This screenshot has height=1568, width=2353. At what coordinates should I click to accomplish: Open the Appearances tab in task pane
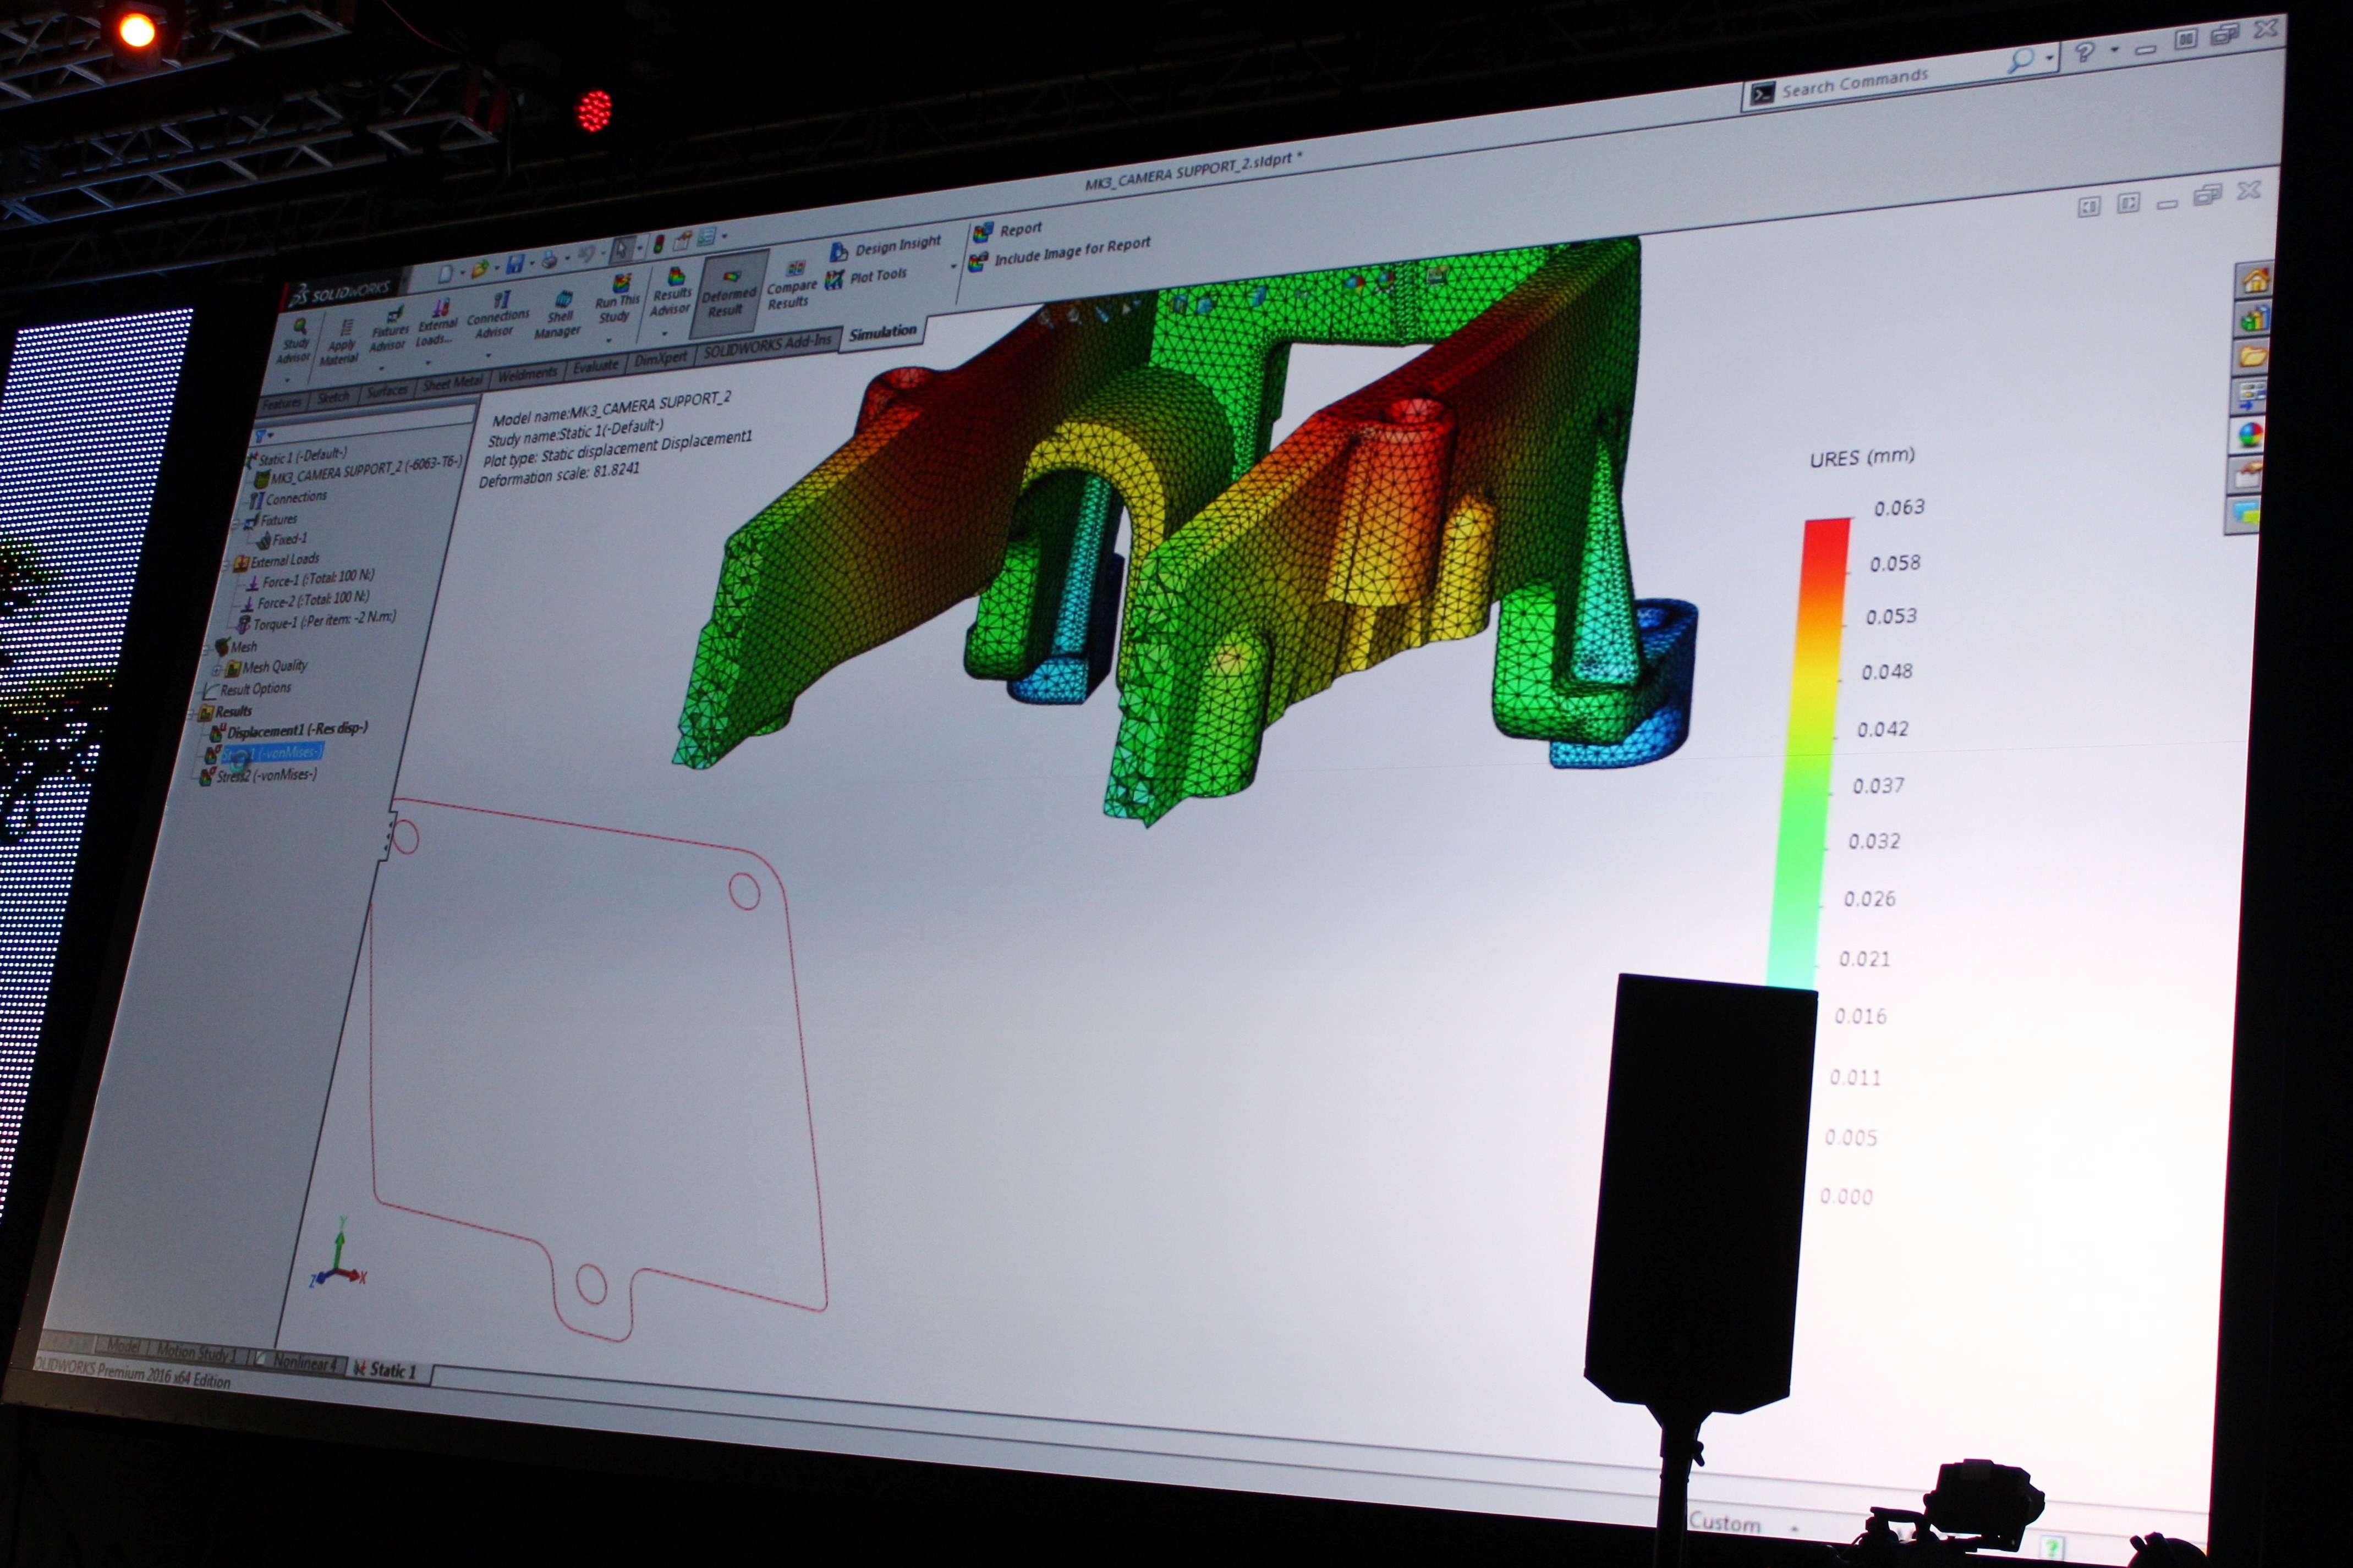pyautogui.click(x=2250, y=435)
